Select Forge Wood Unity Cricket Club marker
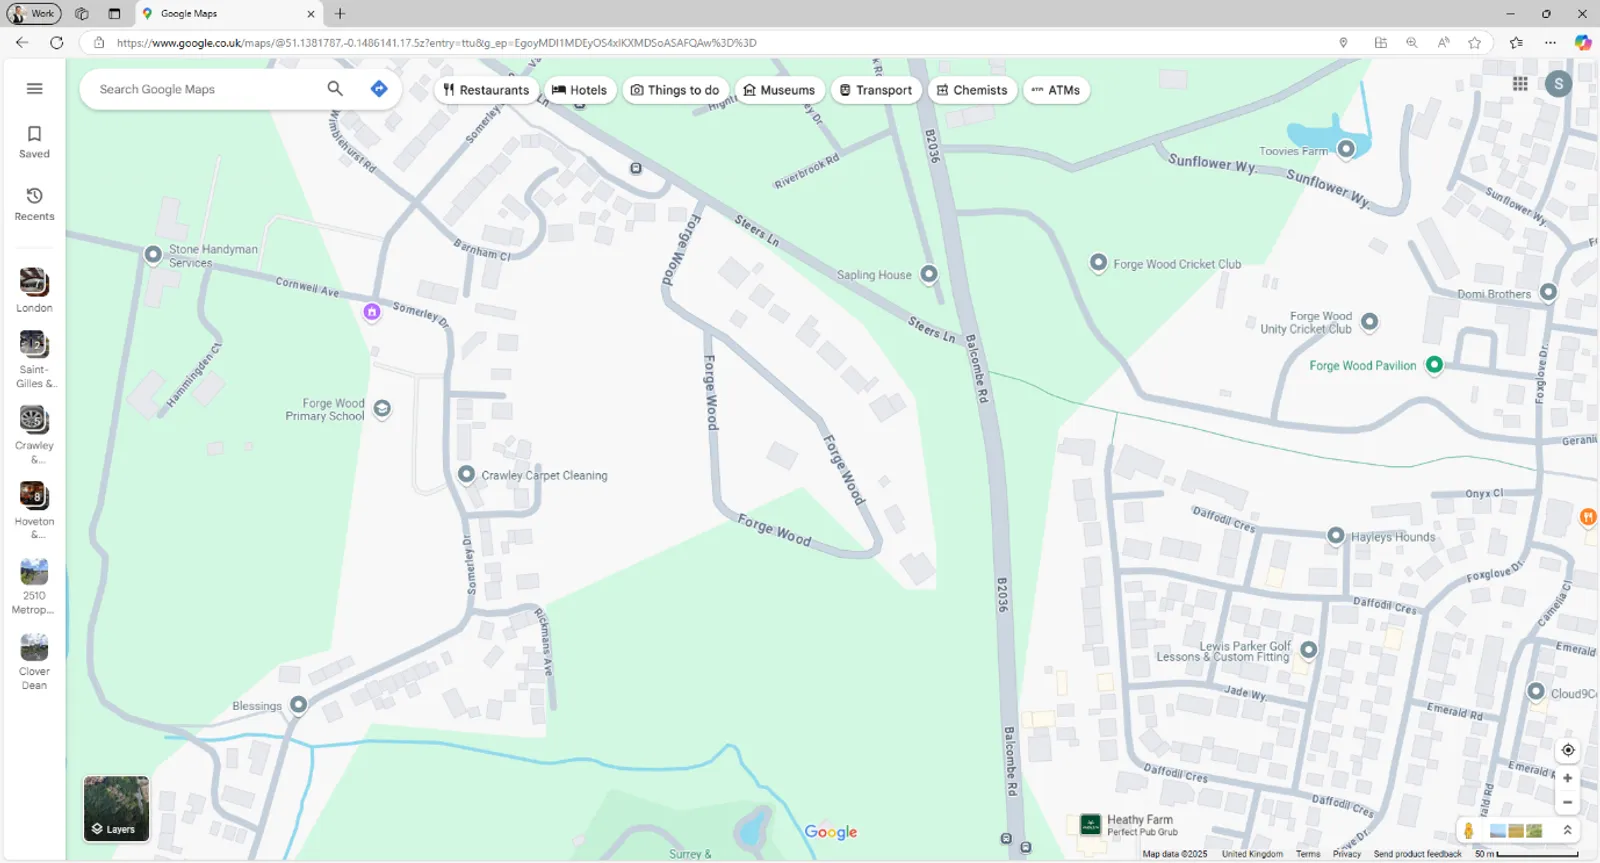 click(1370, 321)
